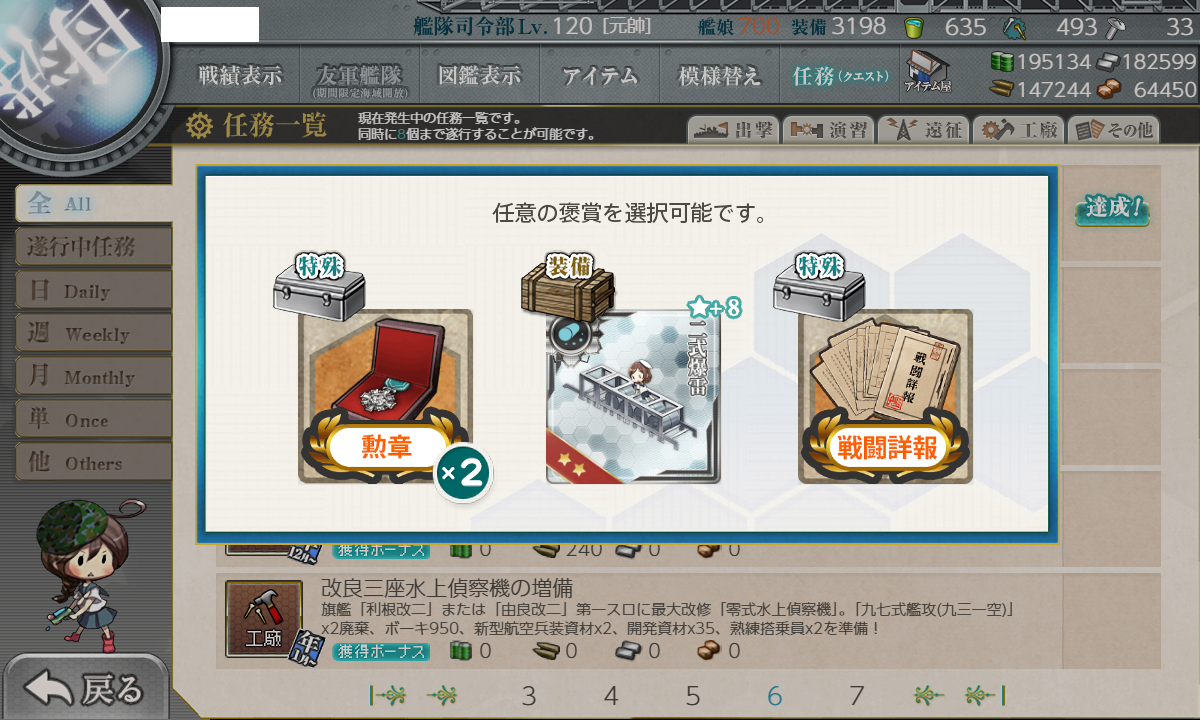Open the アイテム屋 shop icon
Screen dimensions: 1200x720
click(x=927, y=71)
